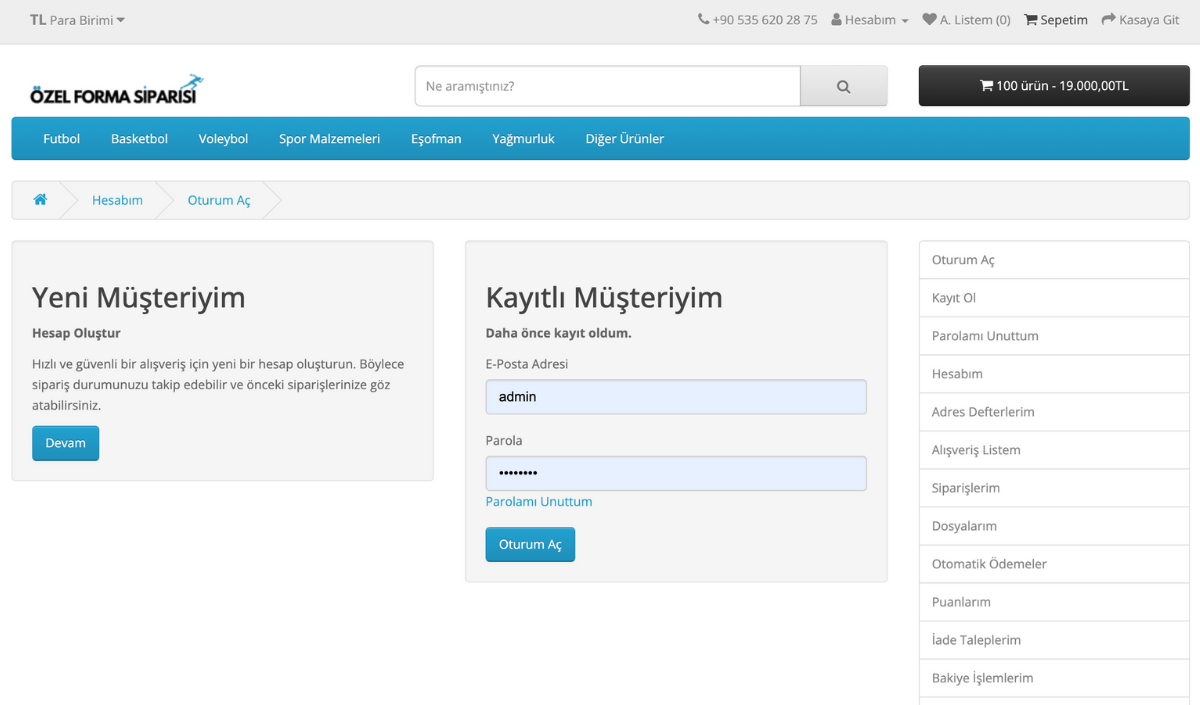Click the Ne aramıştınız search box
The height and width of the screenshot is (705, 1200).
[x=607, y=86]
